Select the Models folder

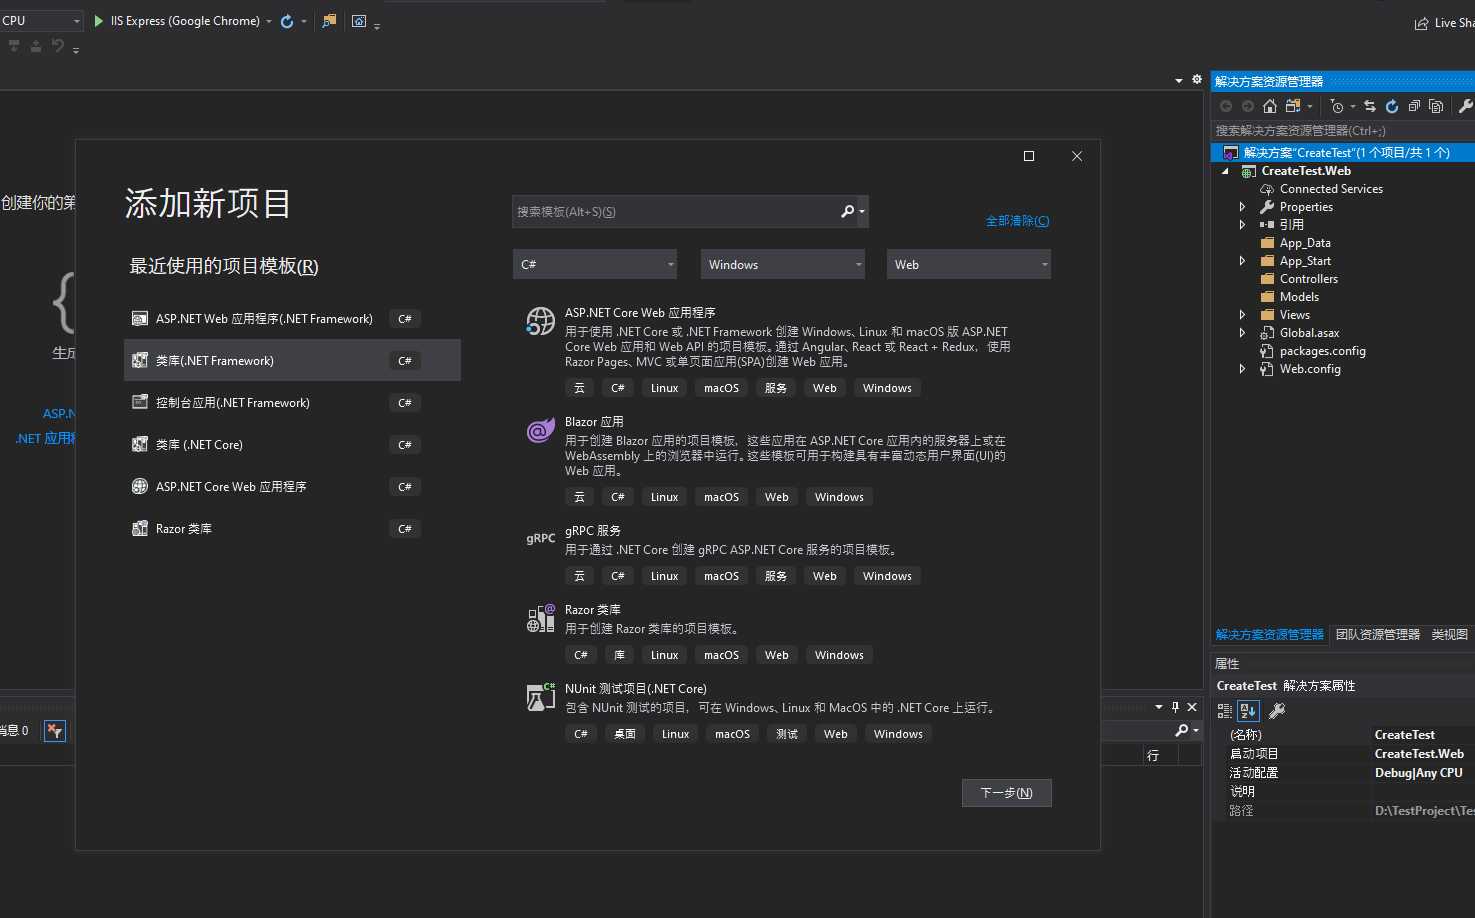point(1299,297)
